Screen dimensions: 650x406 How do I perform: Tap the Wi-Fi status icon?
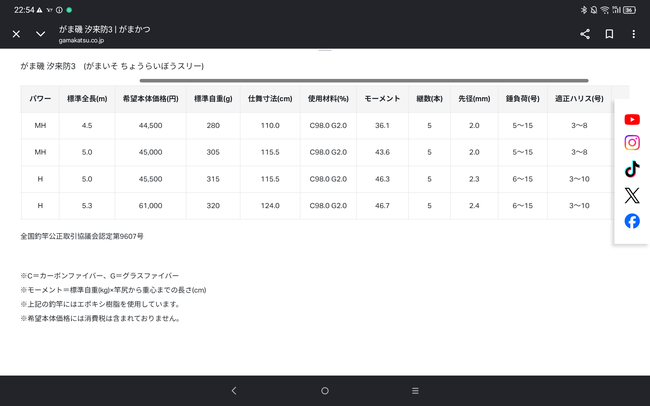pos(605,10)
